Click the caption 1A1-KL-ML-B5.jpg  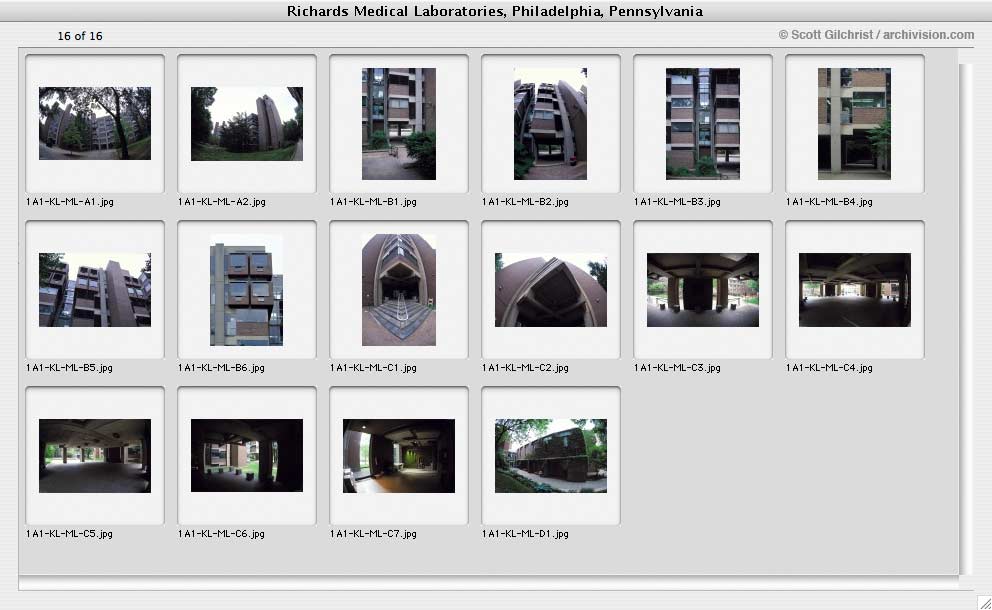coord(70,368)
